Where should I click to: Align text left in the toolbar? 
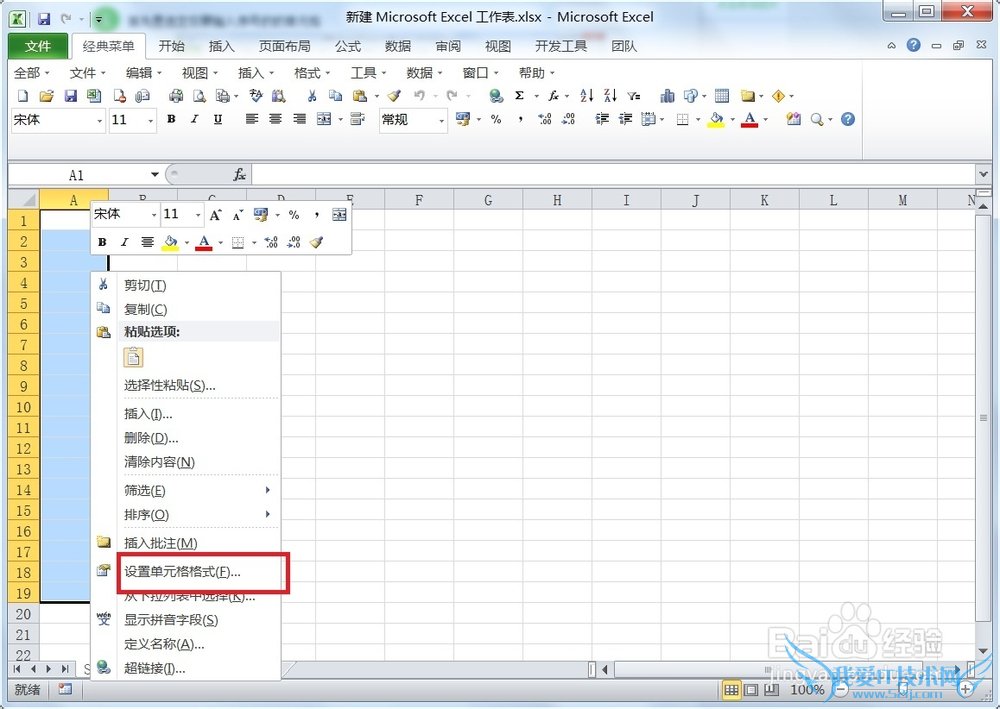tap(252, 119)
